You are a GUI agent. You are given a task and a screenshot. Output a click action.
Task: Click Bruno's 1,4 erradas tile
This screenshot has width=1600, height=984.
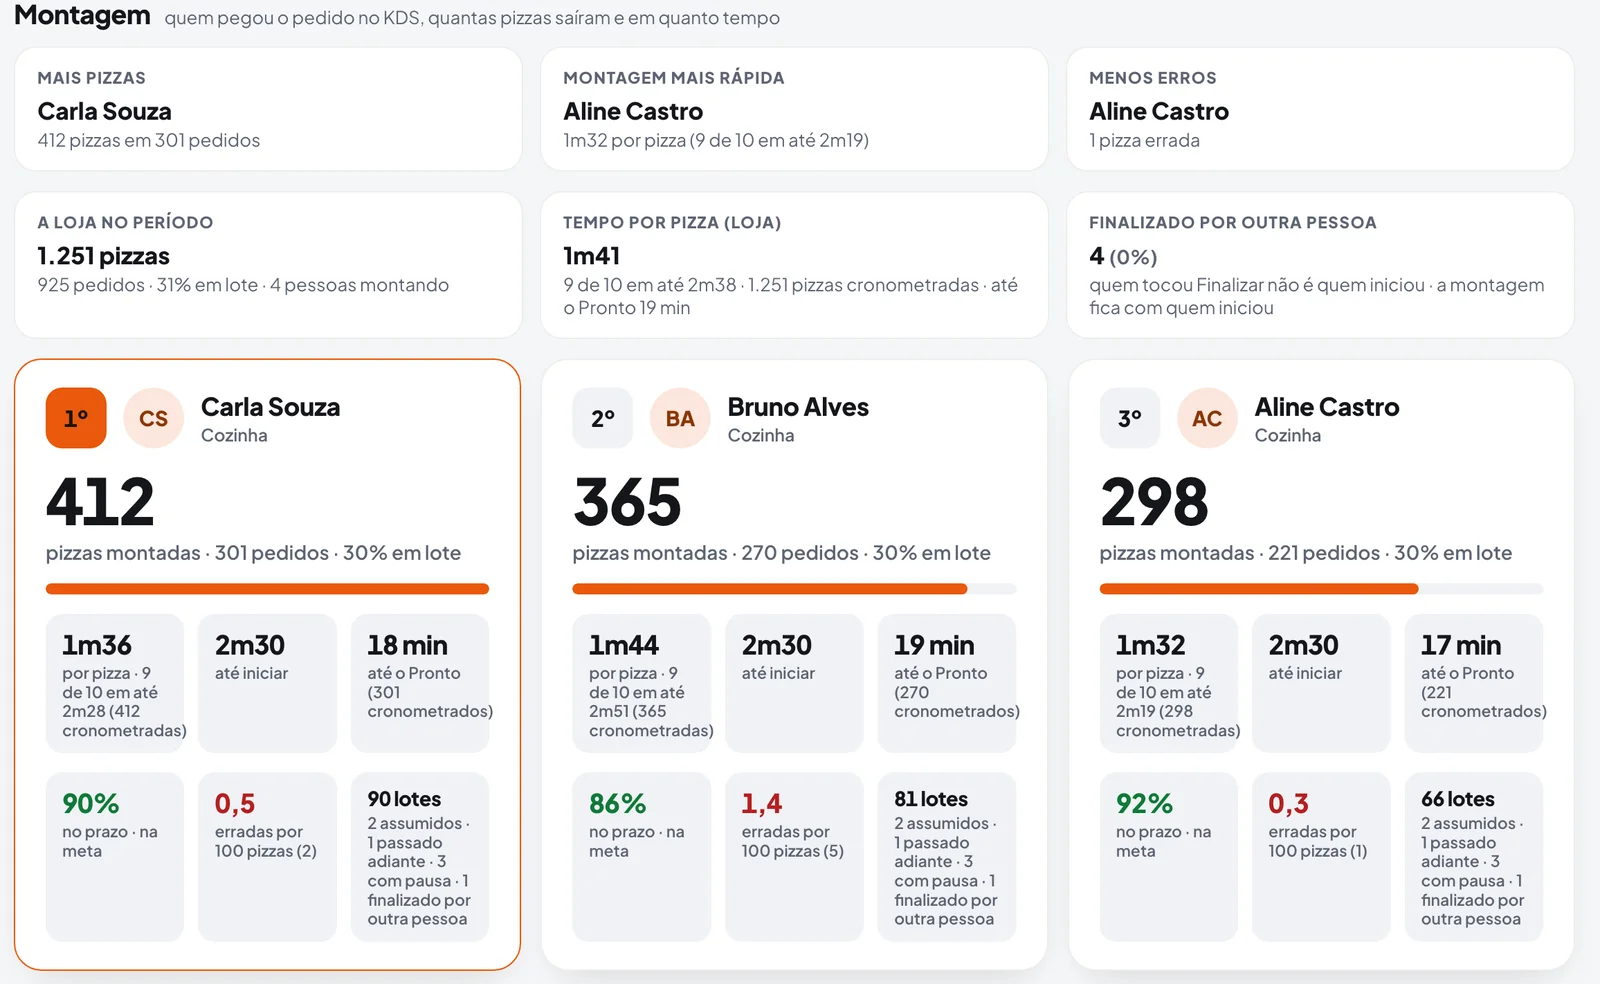794,856
